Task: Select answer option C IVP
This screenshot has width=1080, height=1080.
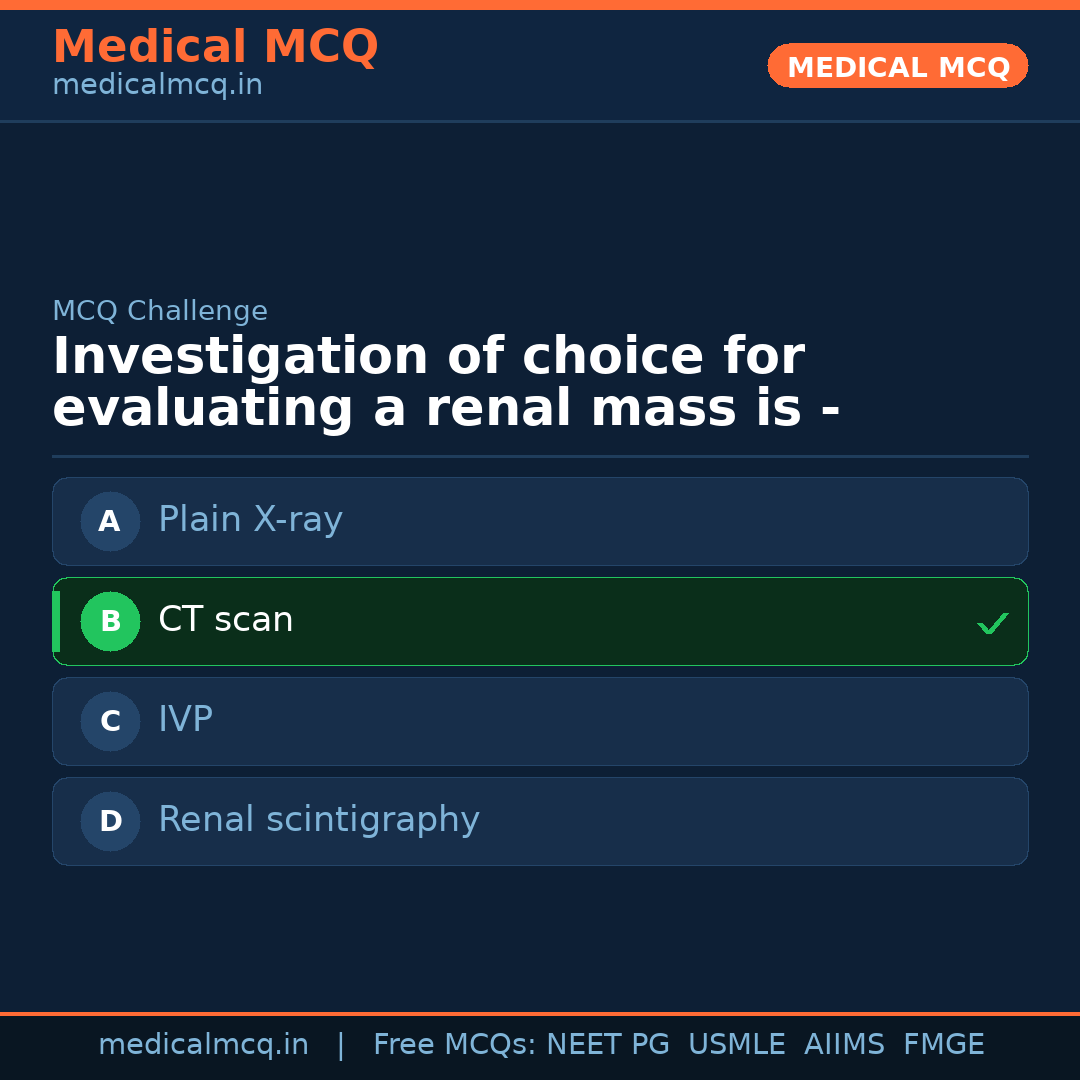Action: pos(540,721)
